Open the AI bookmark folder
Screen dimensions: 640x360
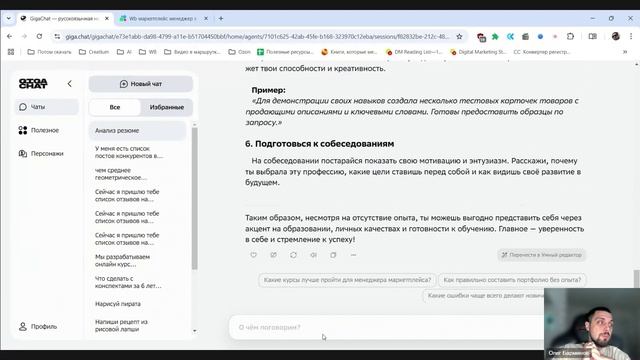[x=124, y=52]
